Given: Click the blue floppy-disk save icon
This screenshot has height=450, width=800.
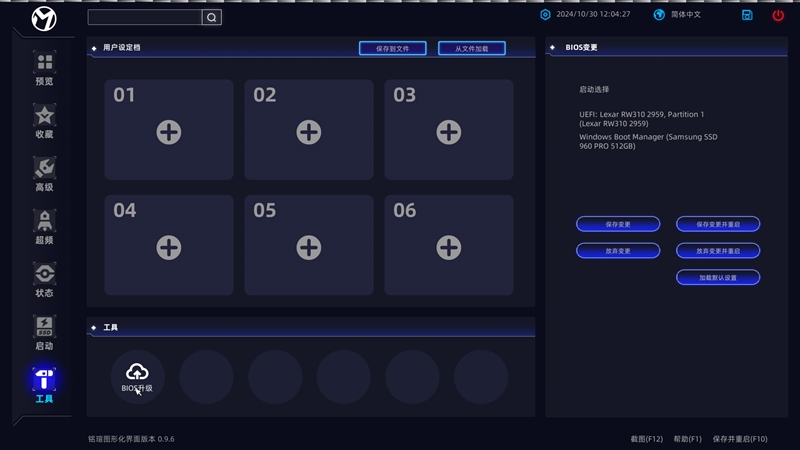Looking at the screenshot, I should pos(747,15).
